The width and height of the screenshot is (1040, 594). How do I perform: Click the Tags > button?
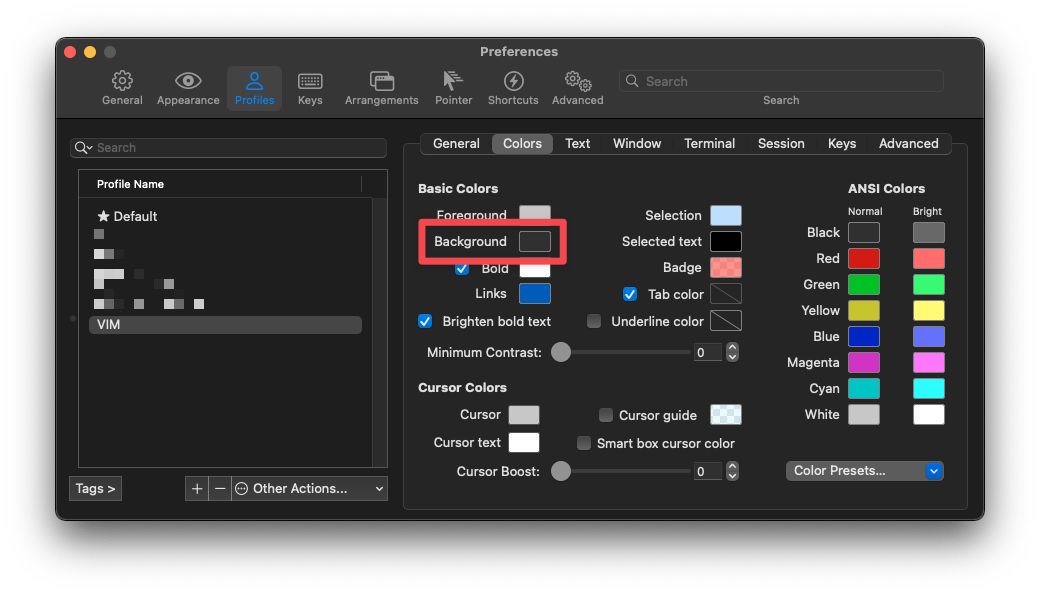click(96, 488)
